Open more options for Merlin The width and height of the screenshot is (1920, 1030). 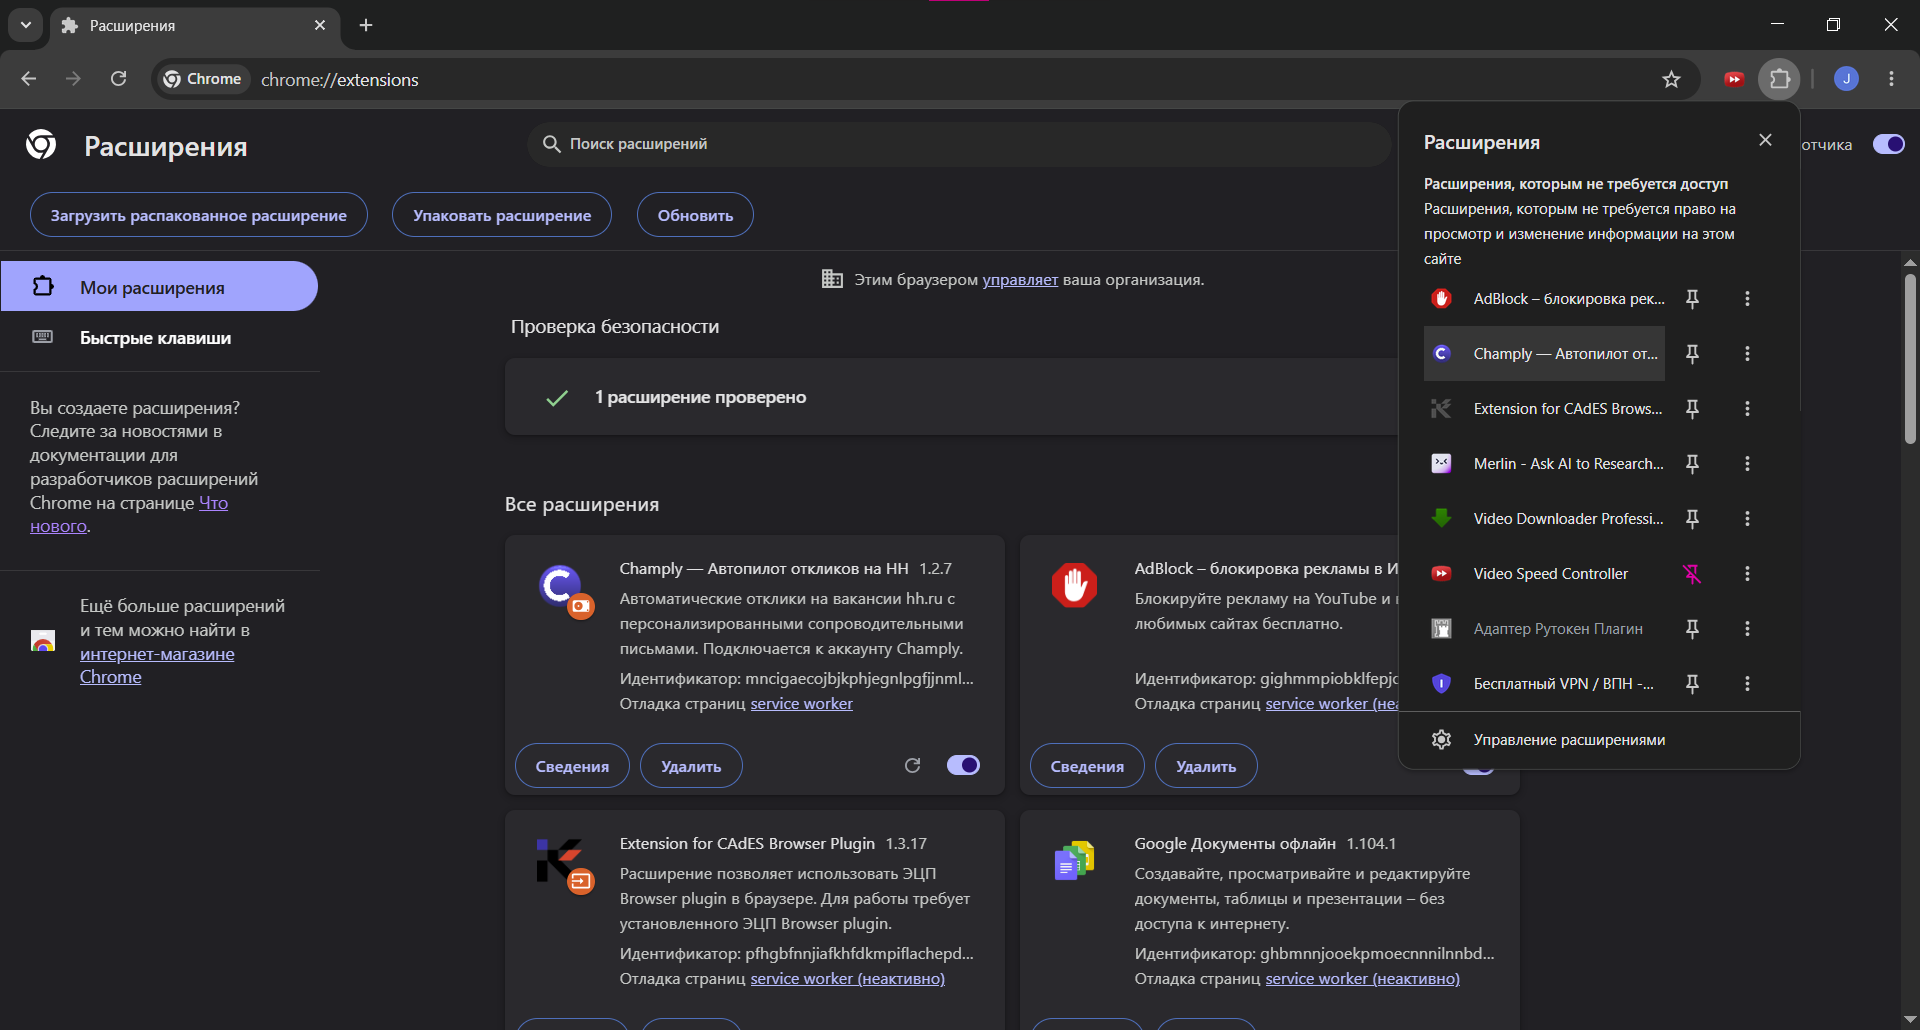[1747, 464]
